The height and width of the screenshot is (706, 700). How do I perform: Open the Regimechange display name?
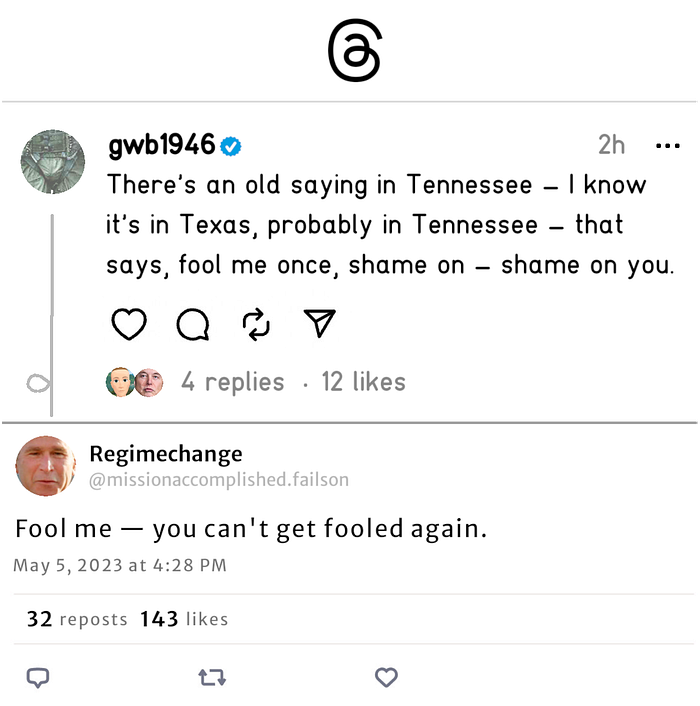point(166,454)
